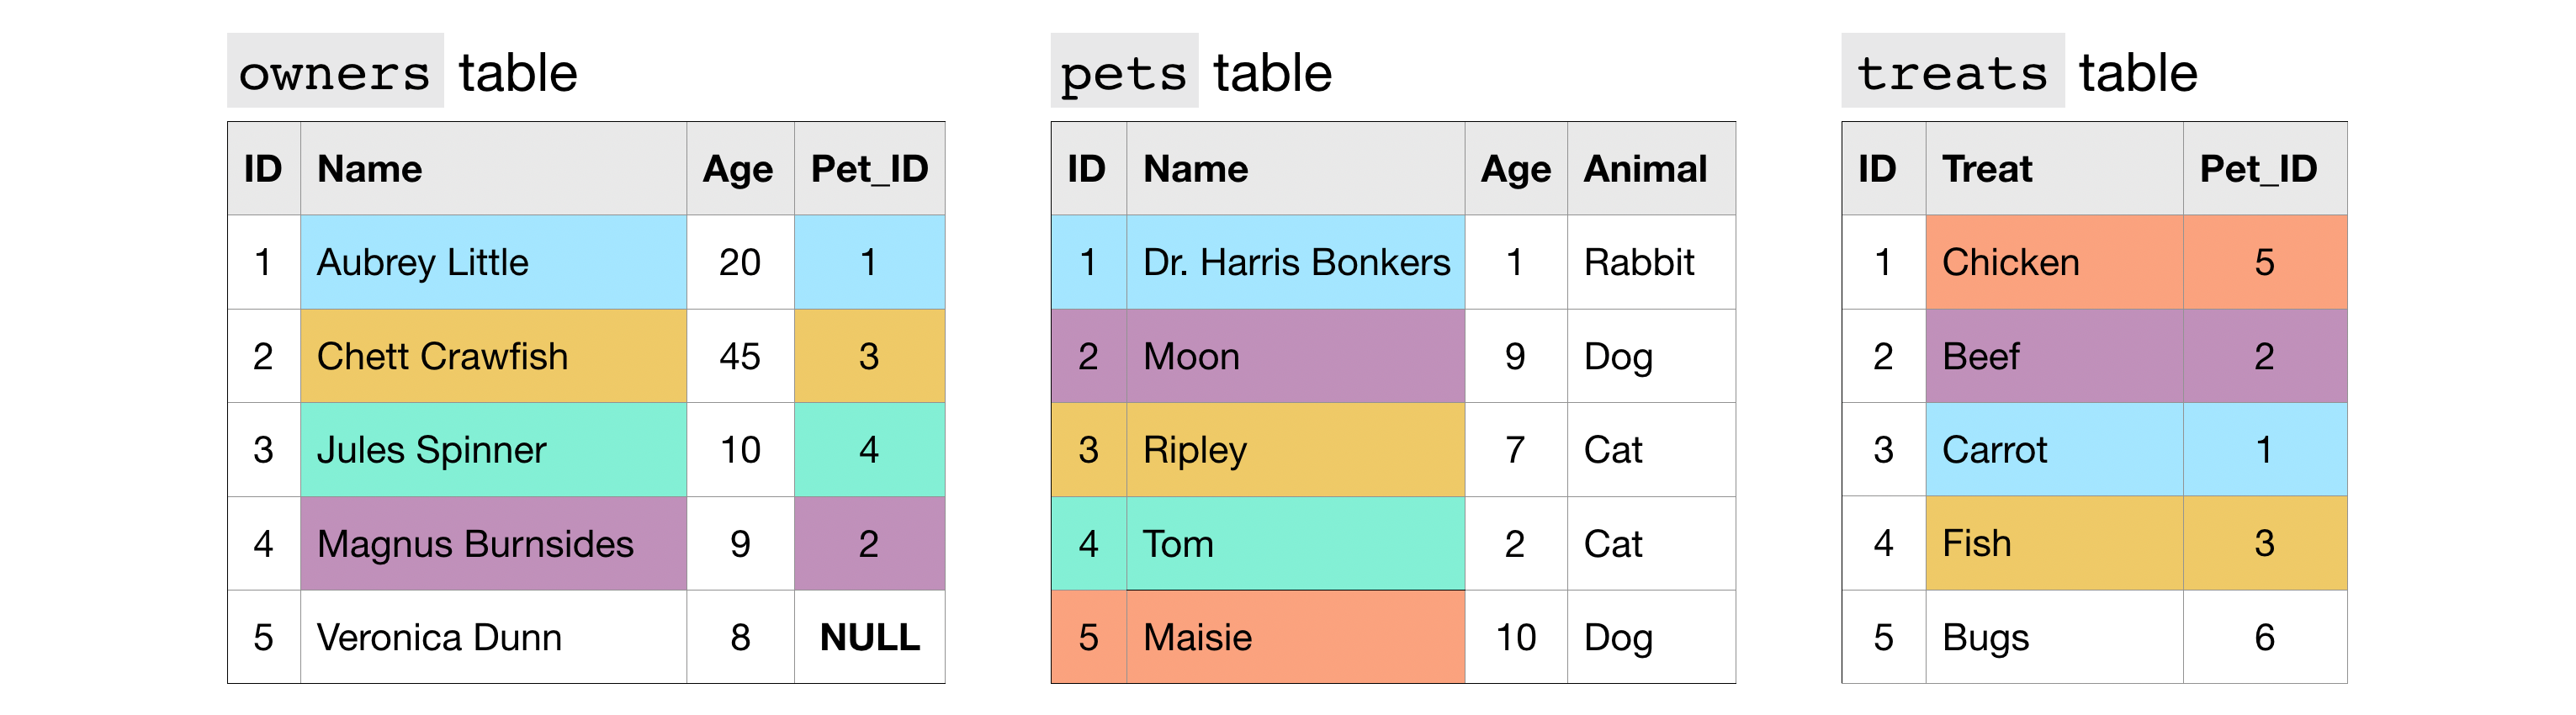
Task: Click the 'Magnus Burnsides' name cell
Action: [493, 544]
